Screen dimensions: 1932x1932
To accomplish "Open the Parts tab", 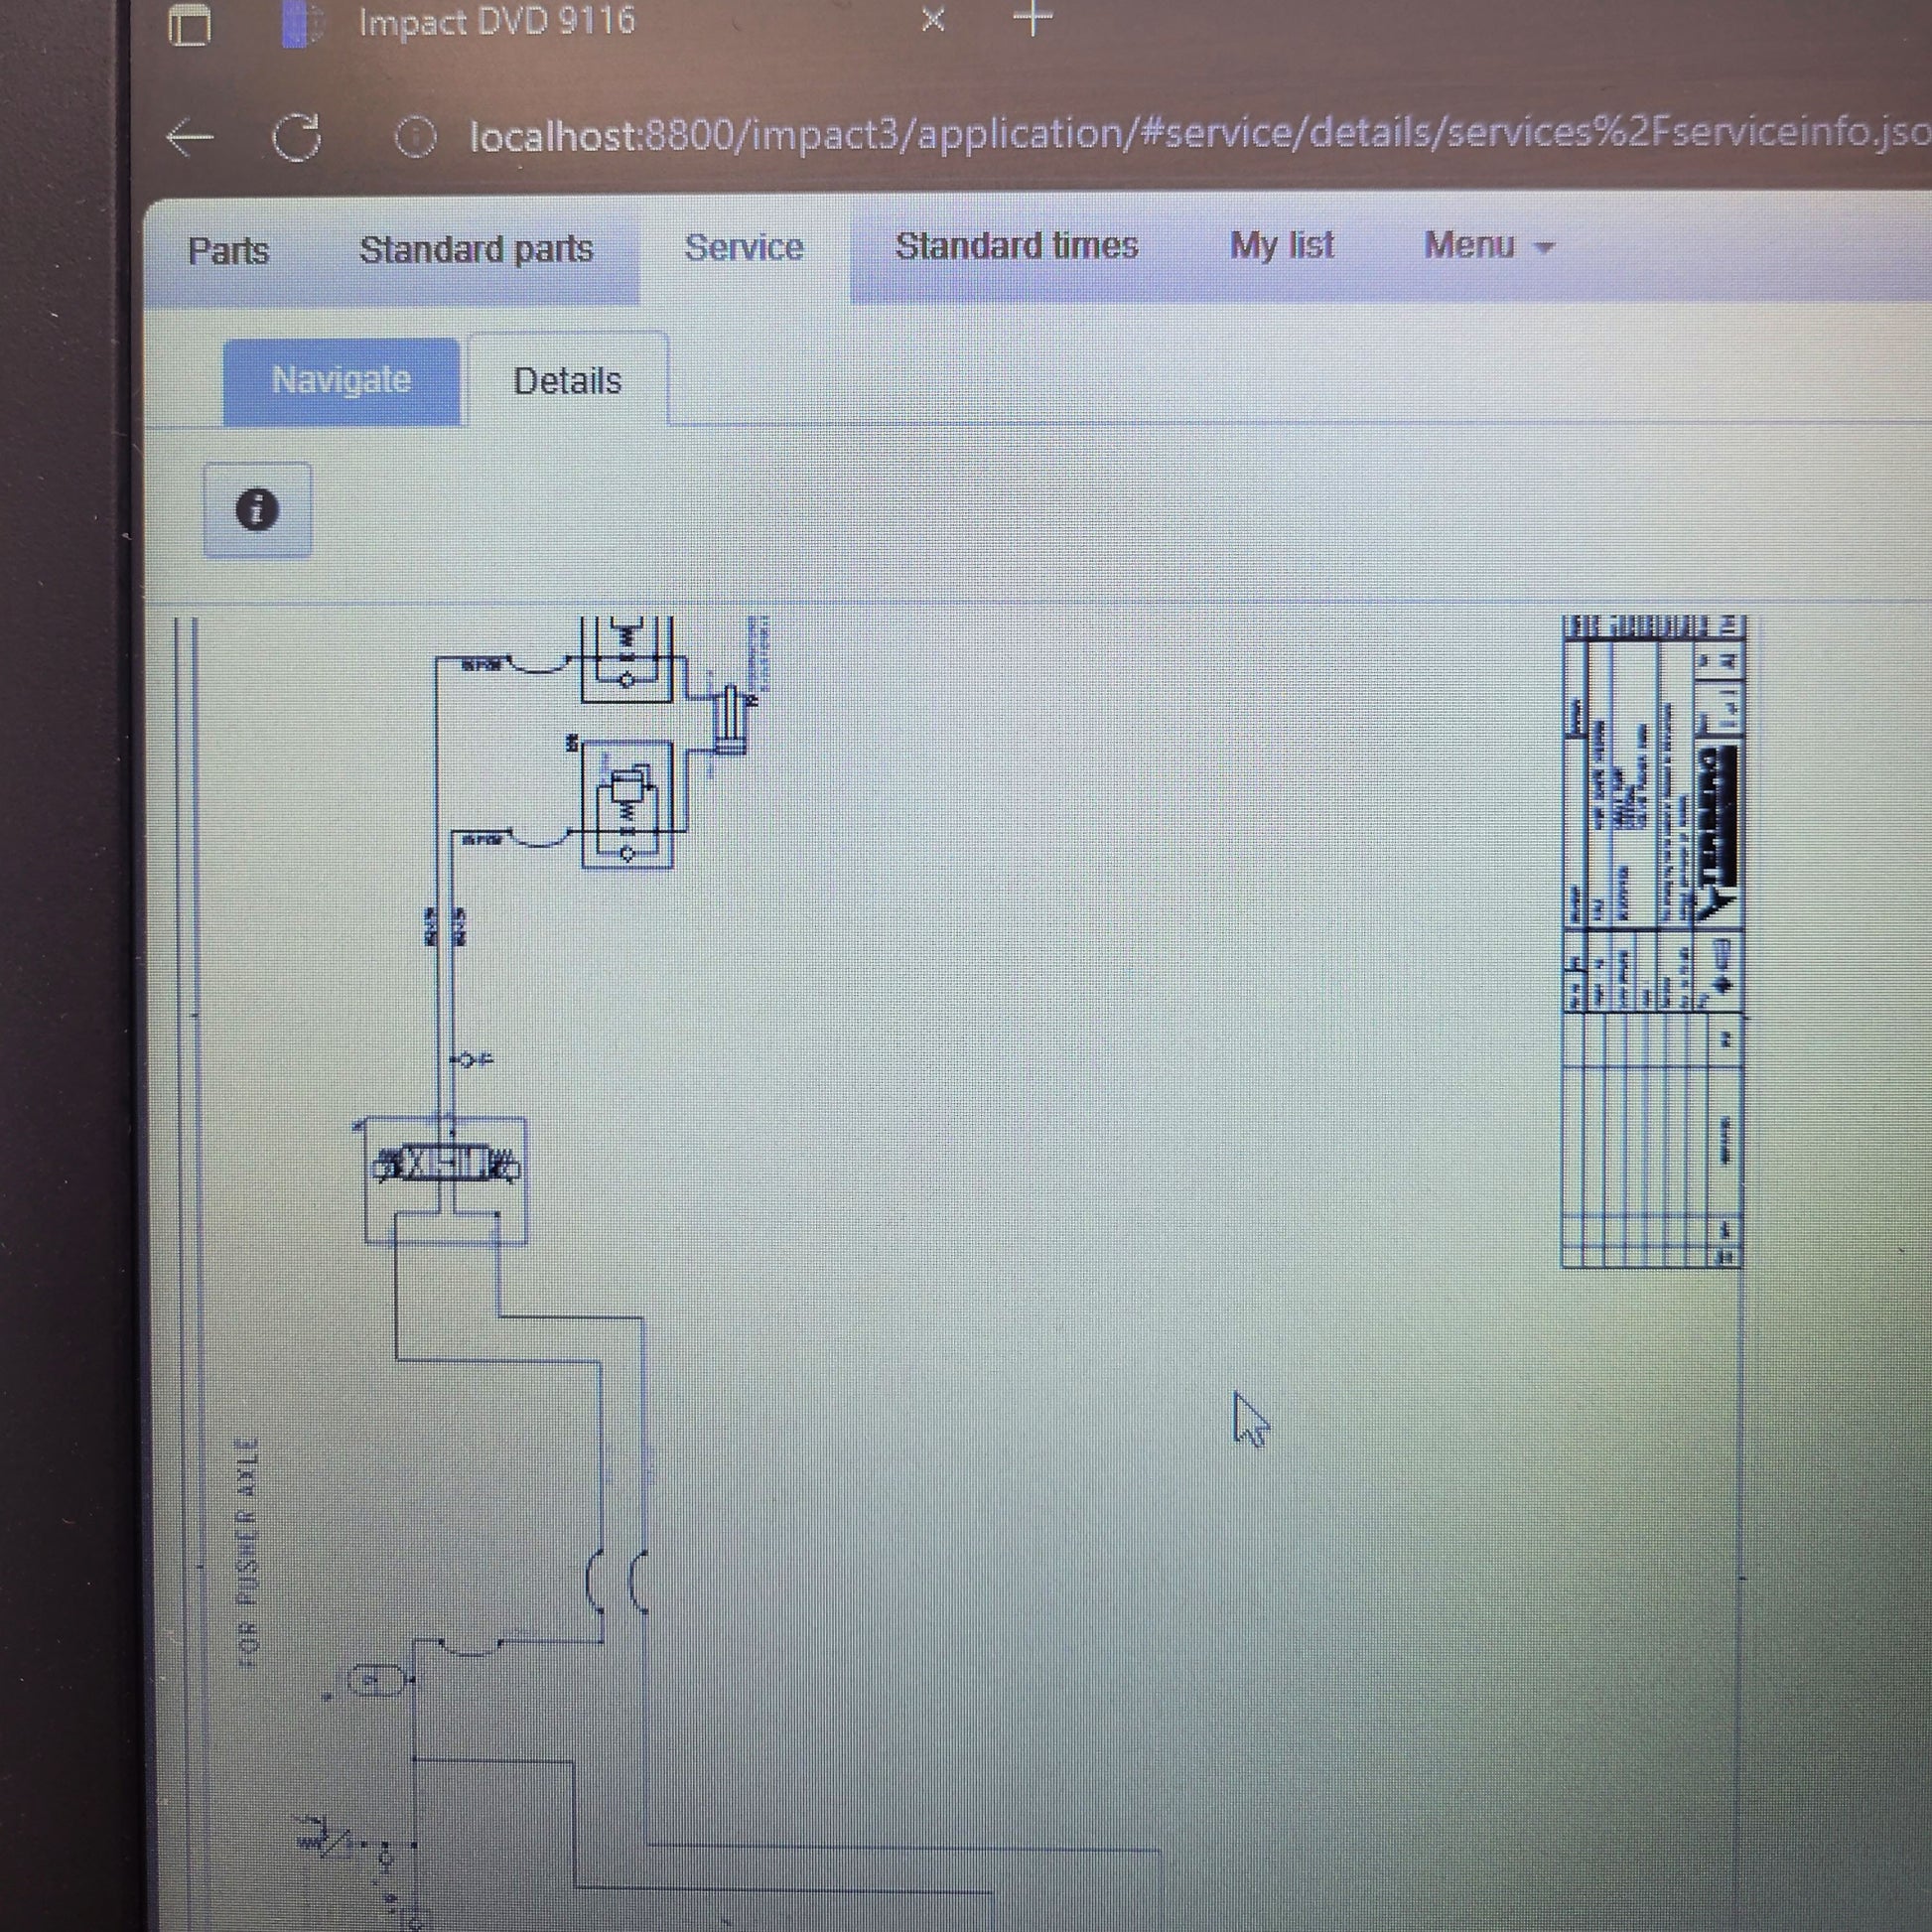I will coord(228,250).
